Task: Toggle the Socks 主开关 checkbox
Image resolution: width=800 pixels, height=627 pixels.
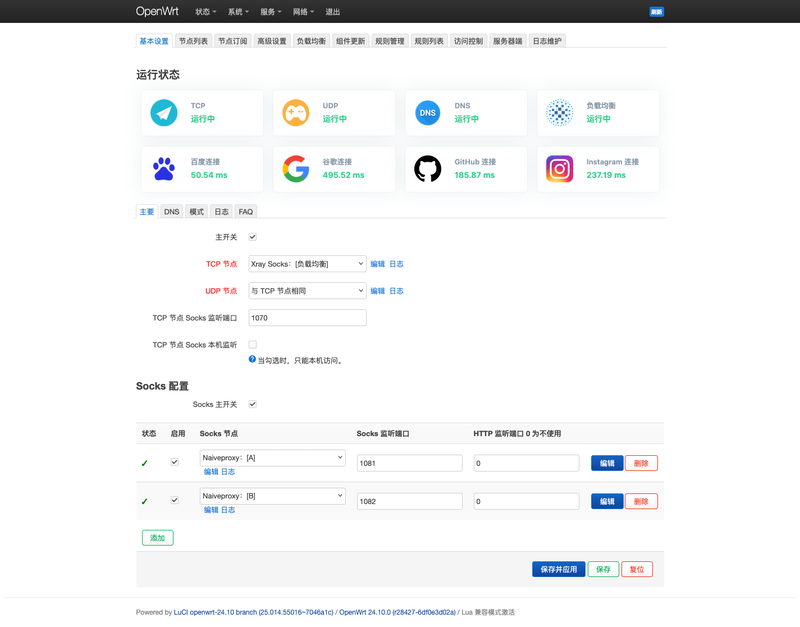Action: tap(253, 404)
